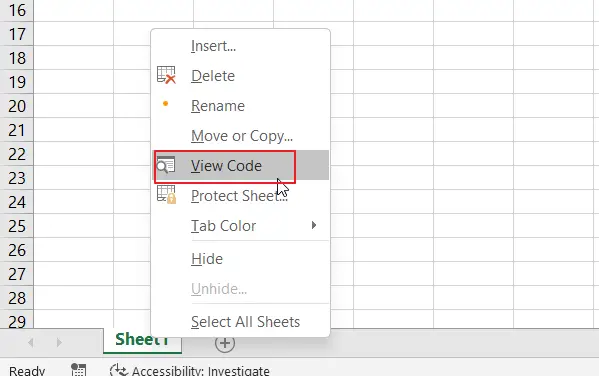Select row header 26

click(17, 250)
